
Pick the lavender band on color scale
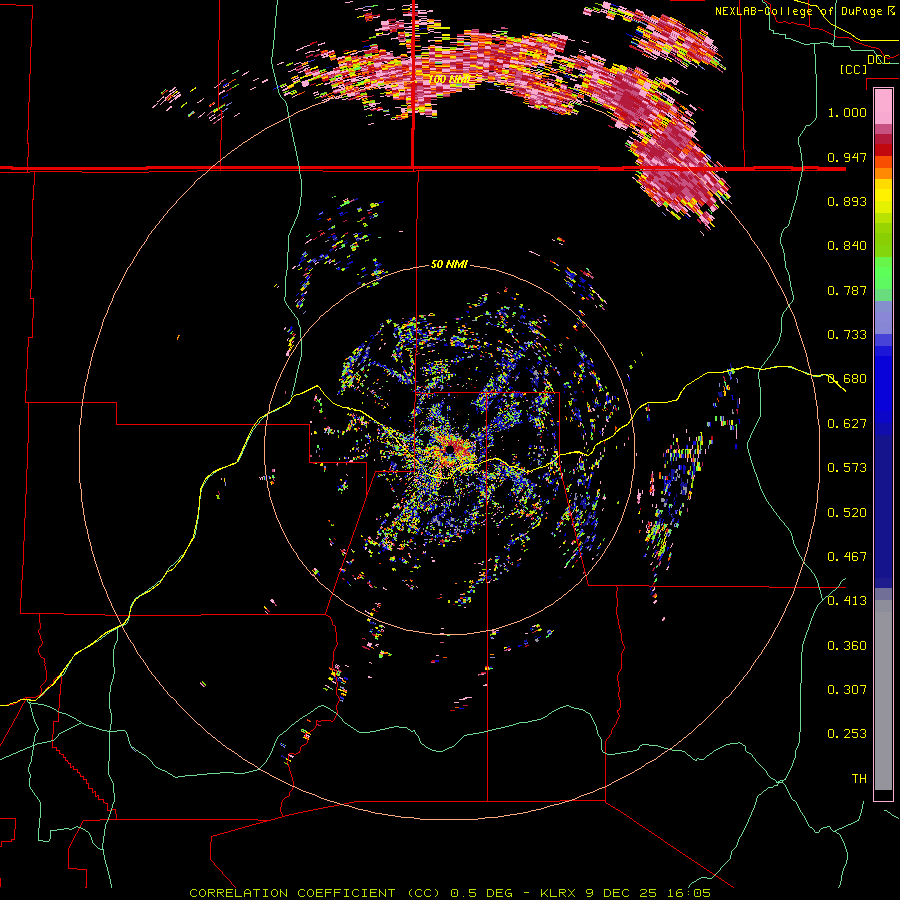tap(883, 317)
